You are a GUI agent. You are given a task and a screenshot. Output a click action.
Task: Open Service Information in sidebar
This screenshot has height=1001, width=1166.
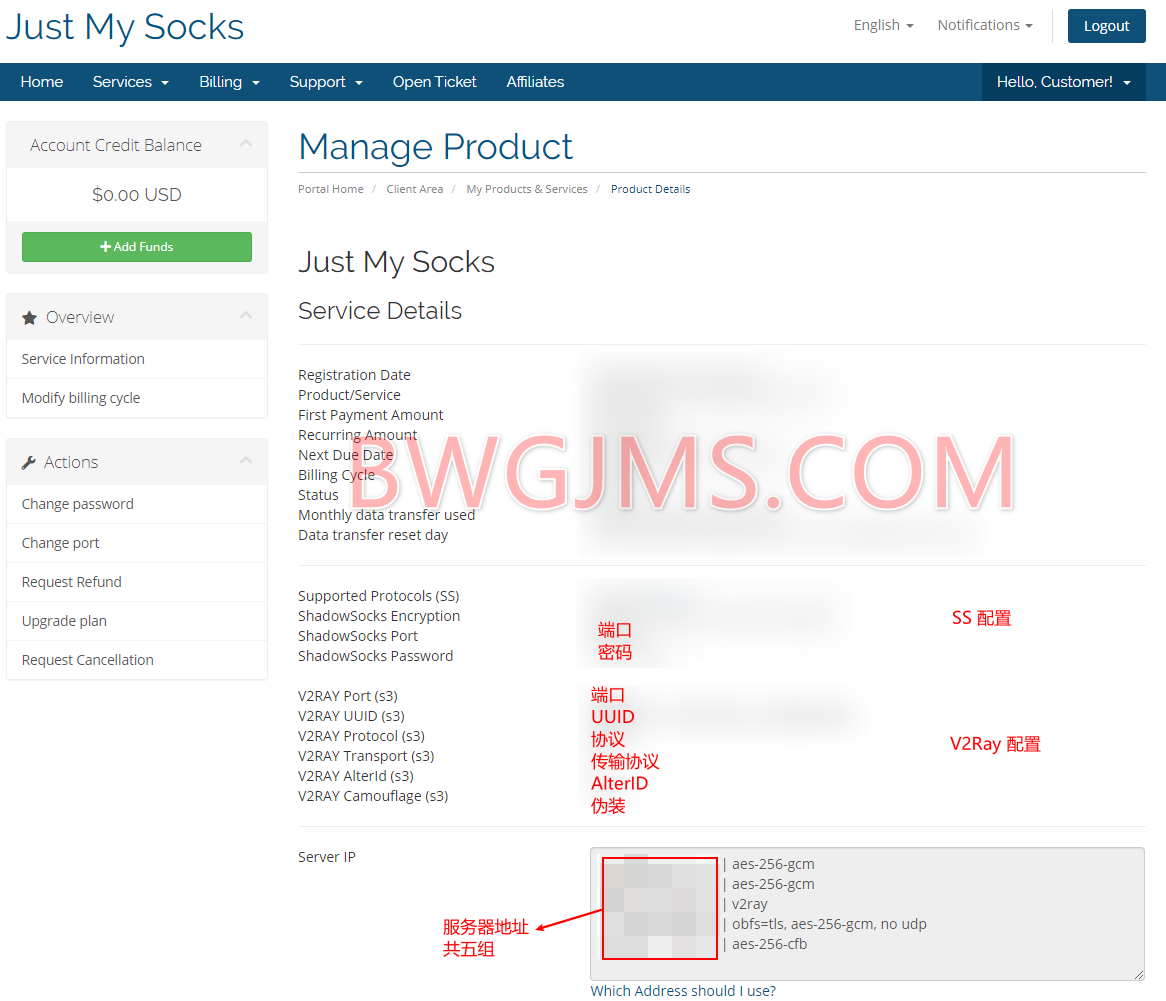[137, 359]
